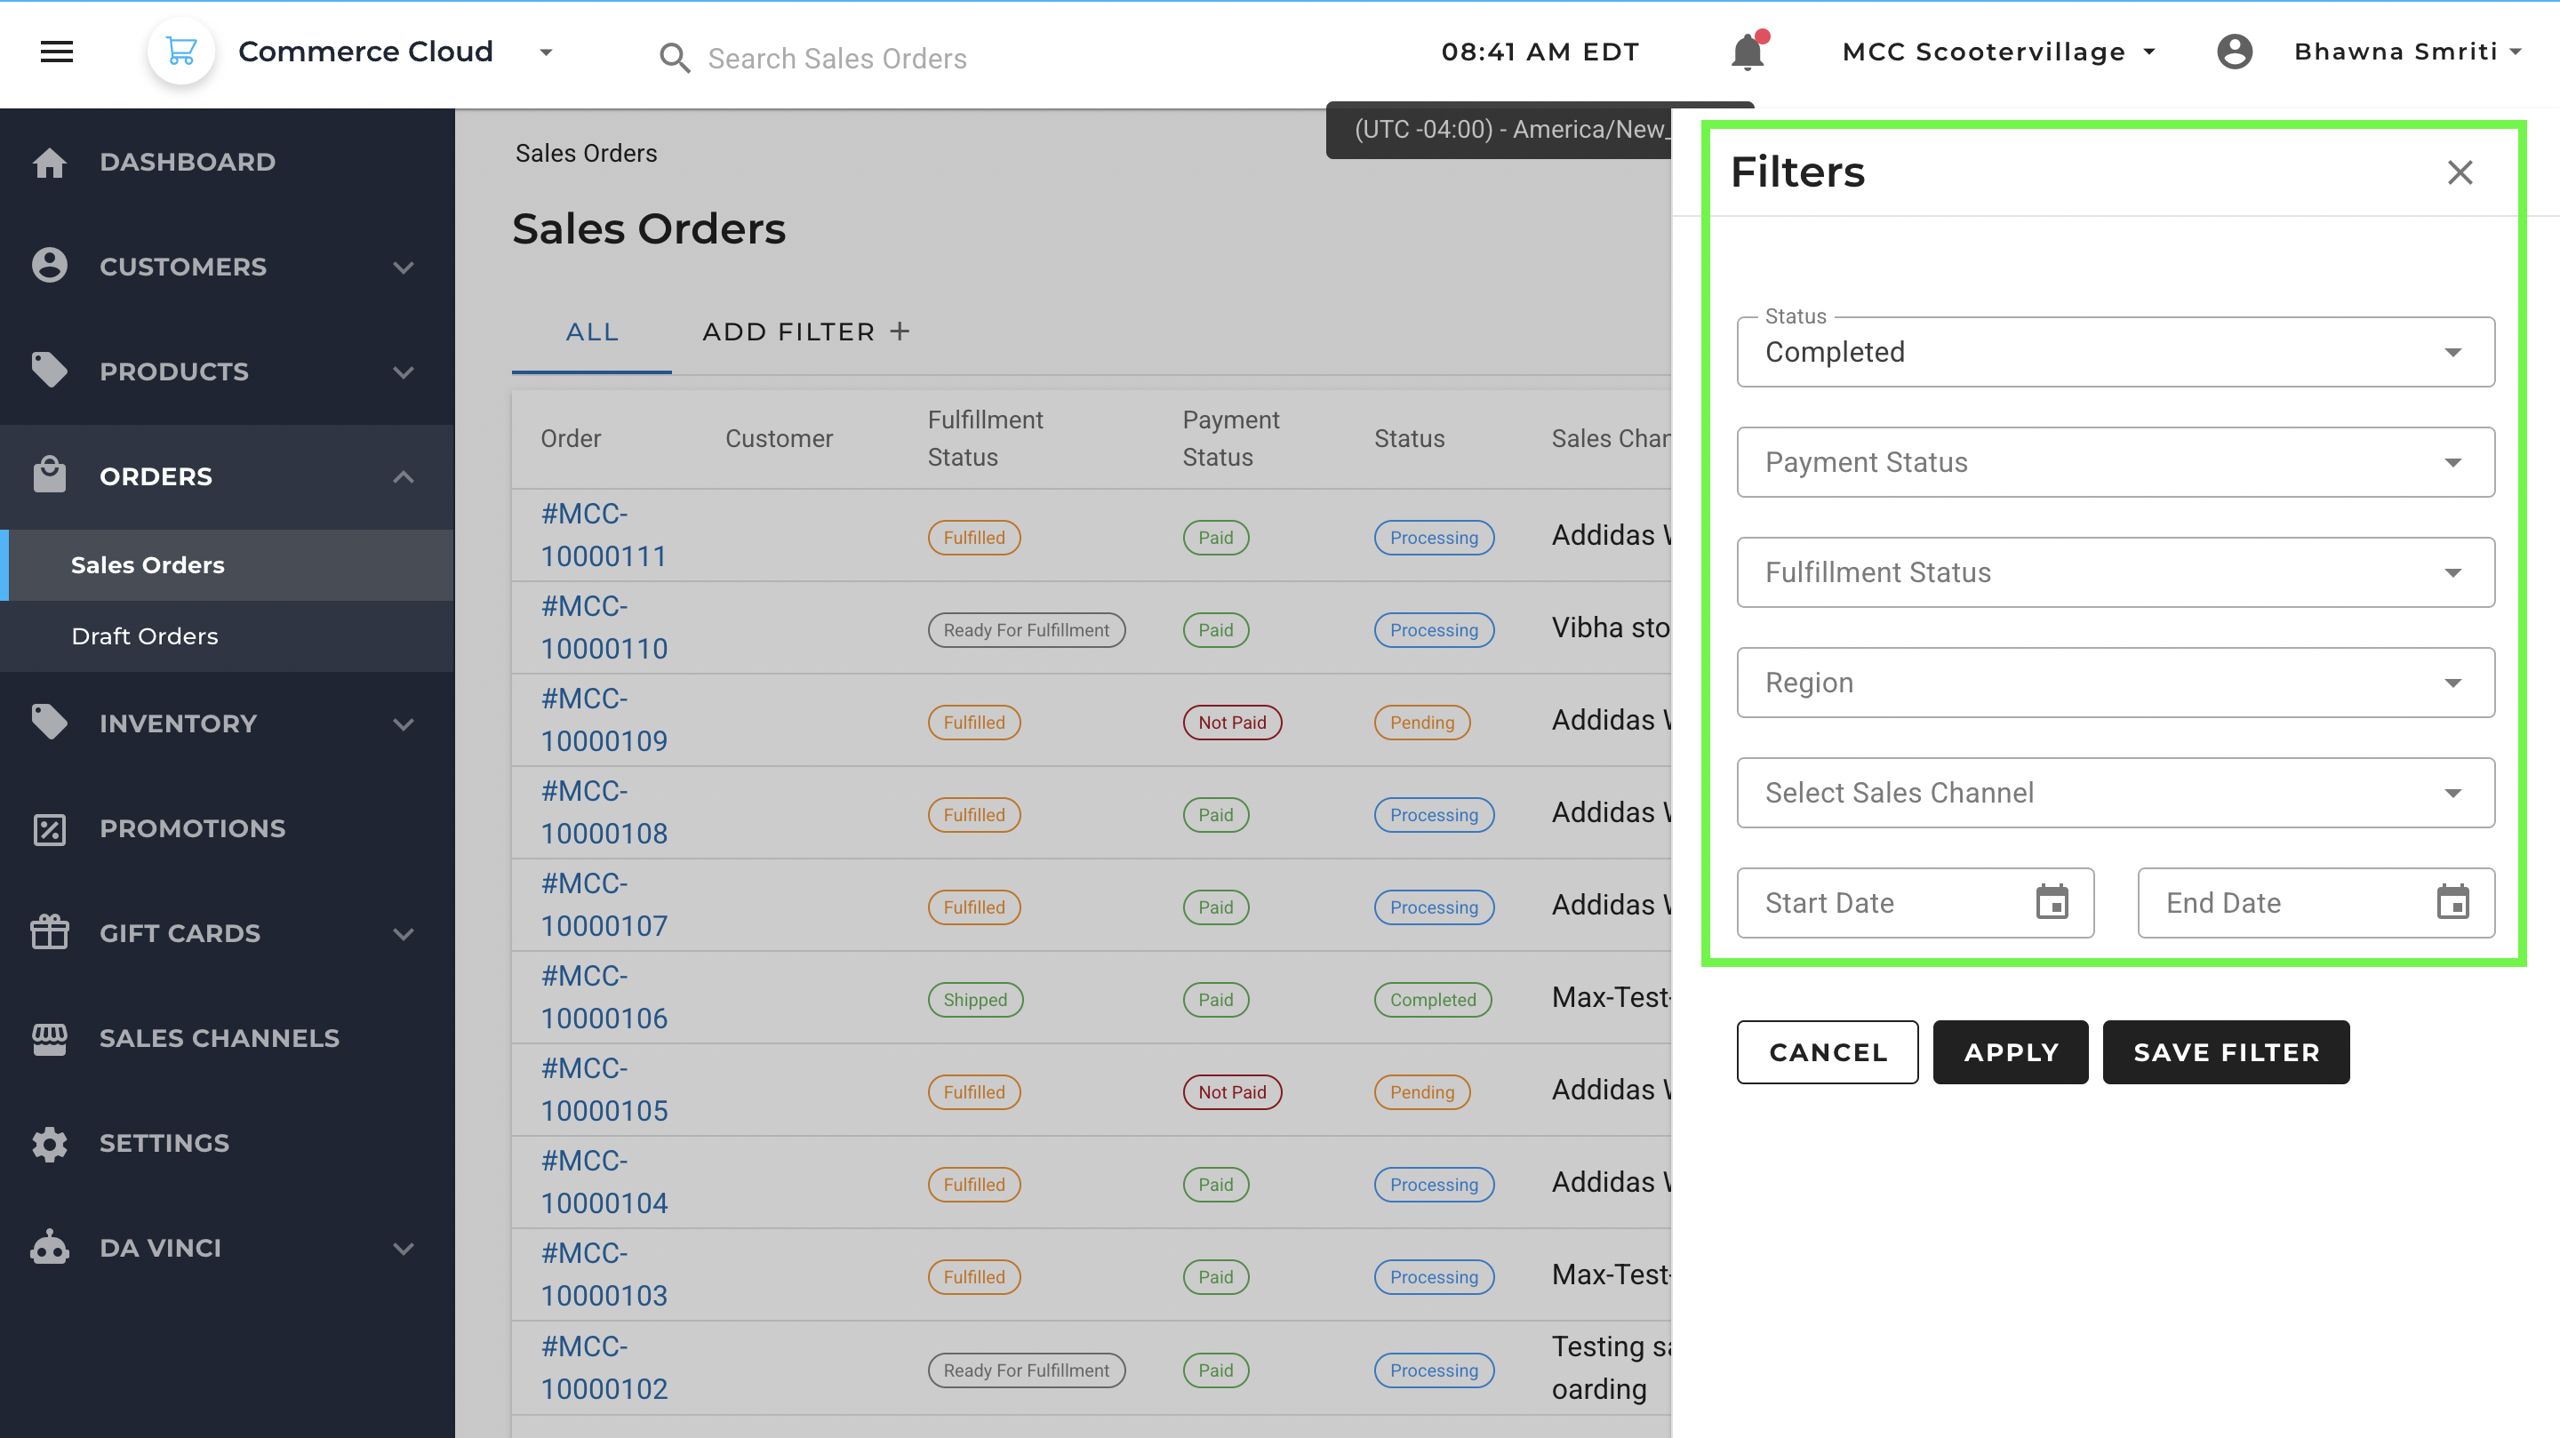Click the Search Sales Orders field

pos(837,58)
